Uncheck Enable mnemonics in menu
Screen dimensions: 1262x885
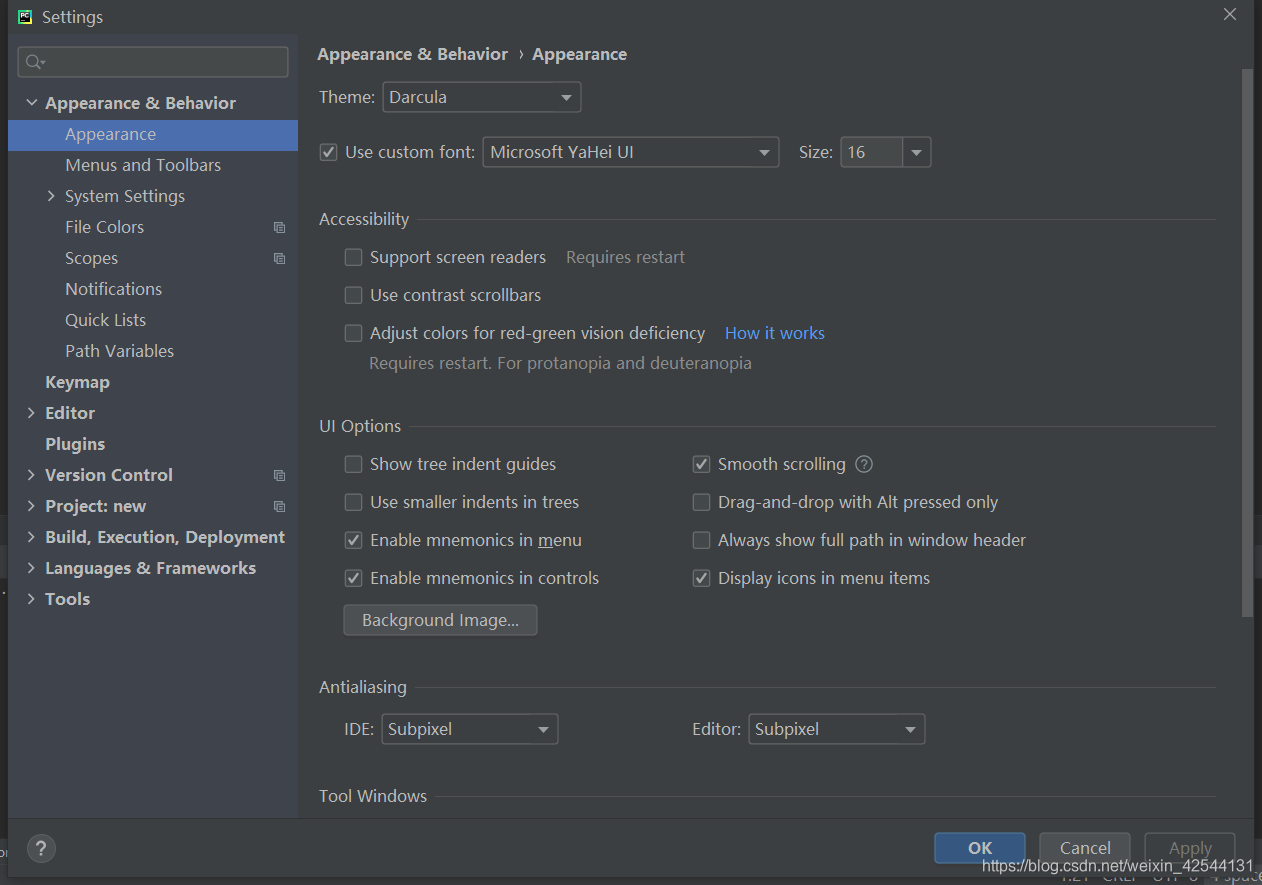353,540
